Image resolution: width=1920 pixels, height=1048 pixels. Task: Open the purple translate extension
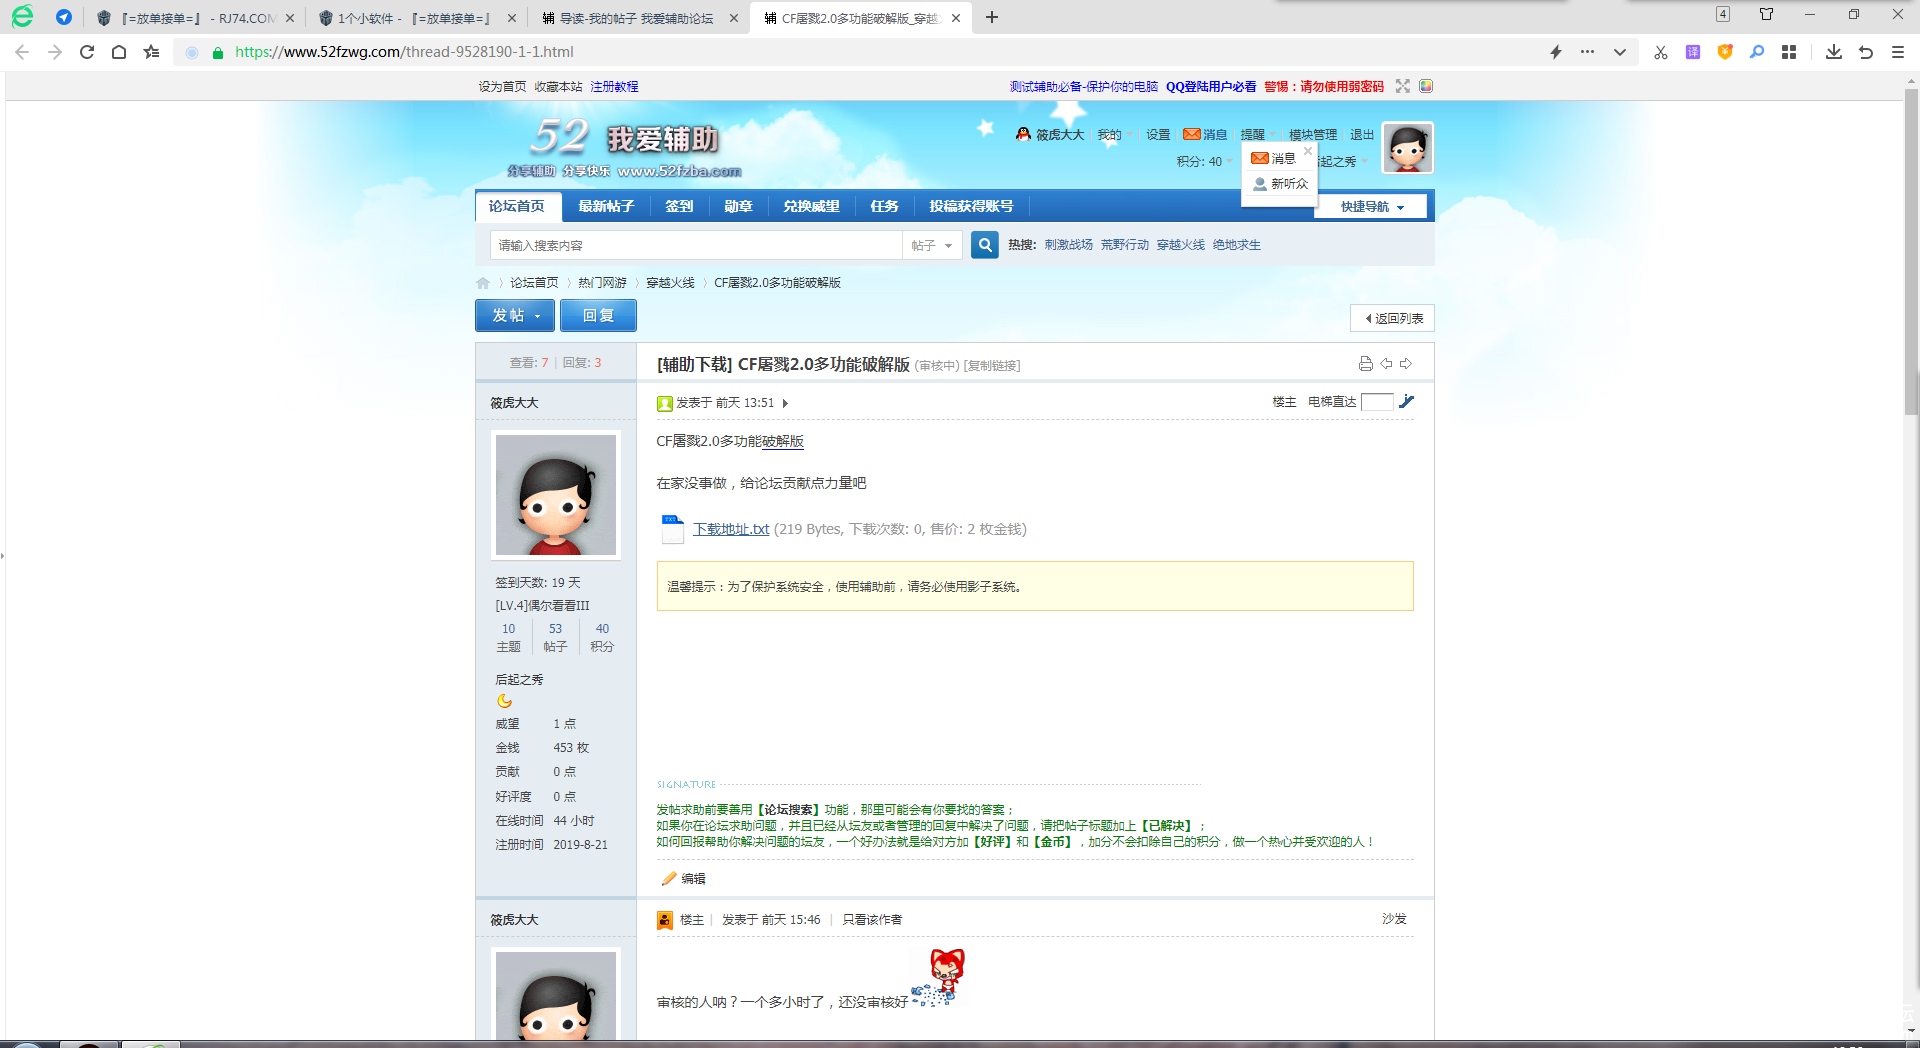tap(1693, 52)
